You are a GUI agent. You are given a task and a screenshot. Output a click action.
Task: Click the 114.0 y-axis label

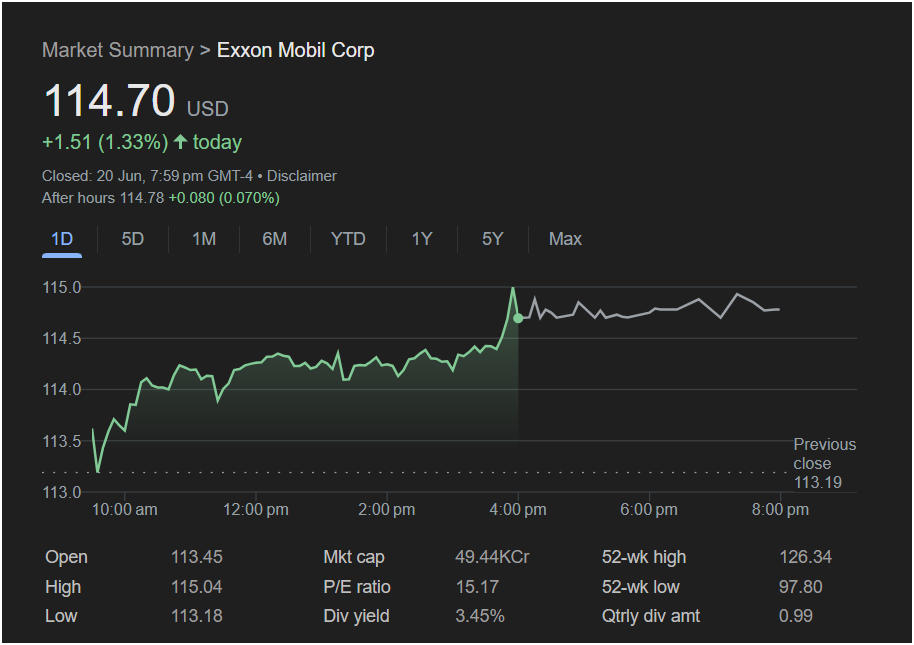click(62, 389)
